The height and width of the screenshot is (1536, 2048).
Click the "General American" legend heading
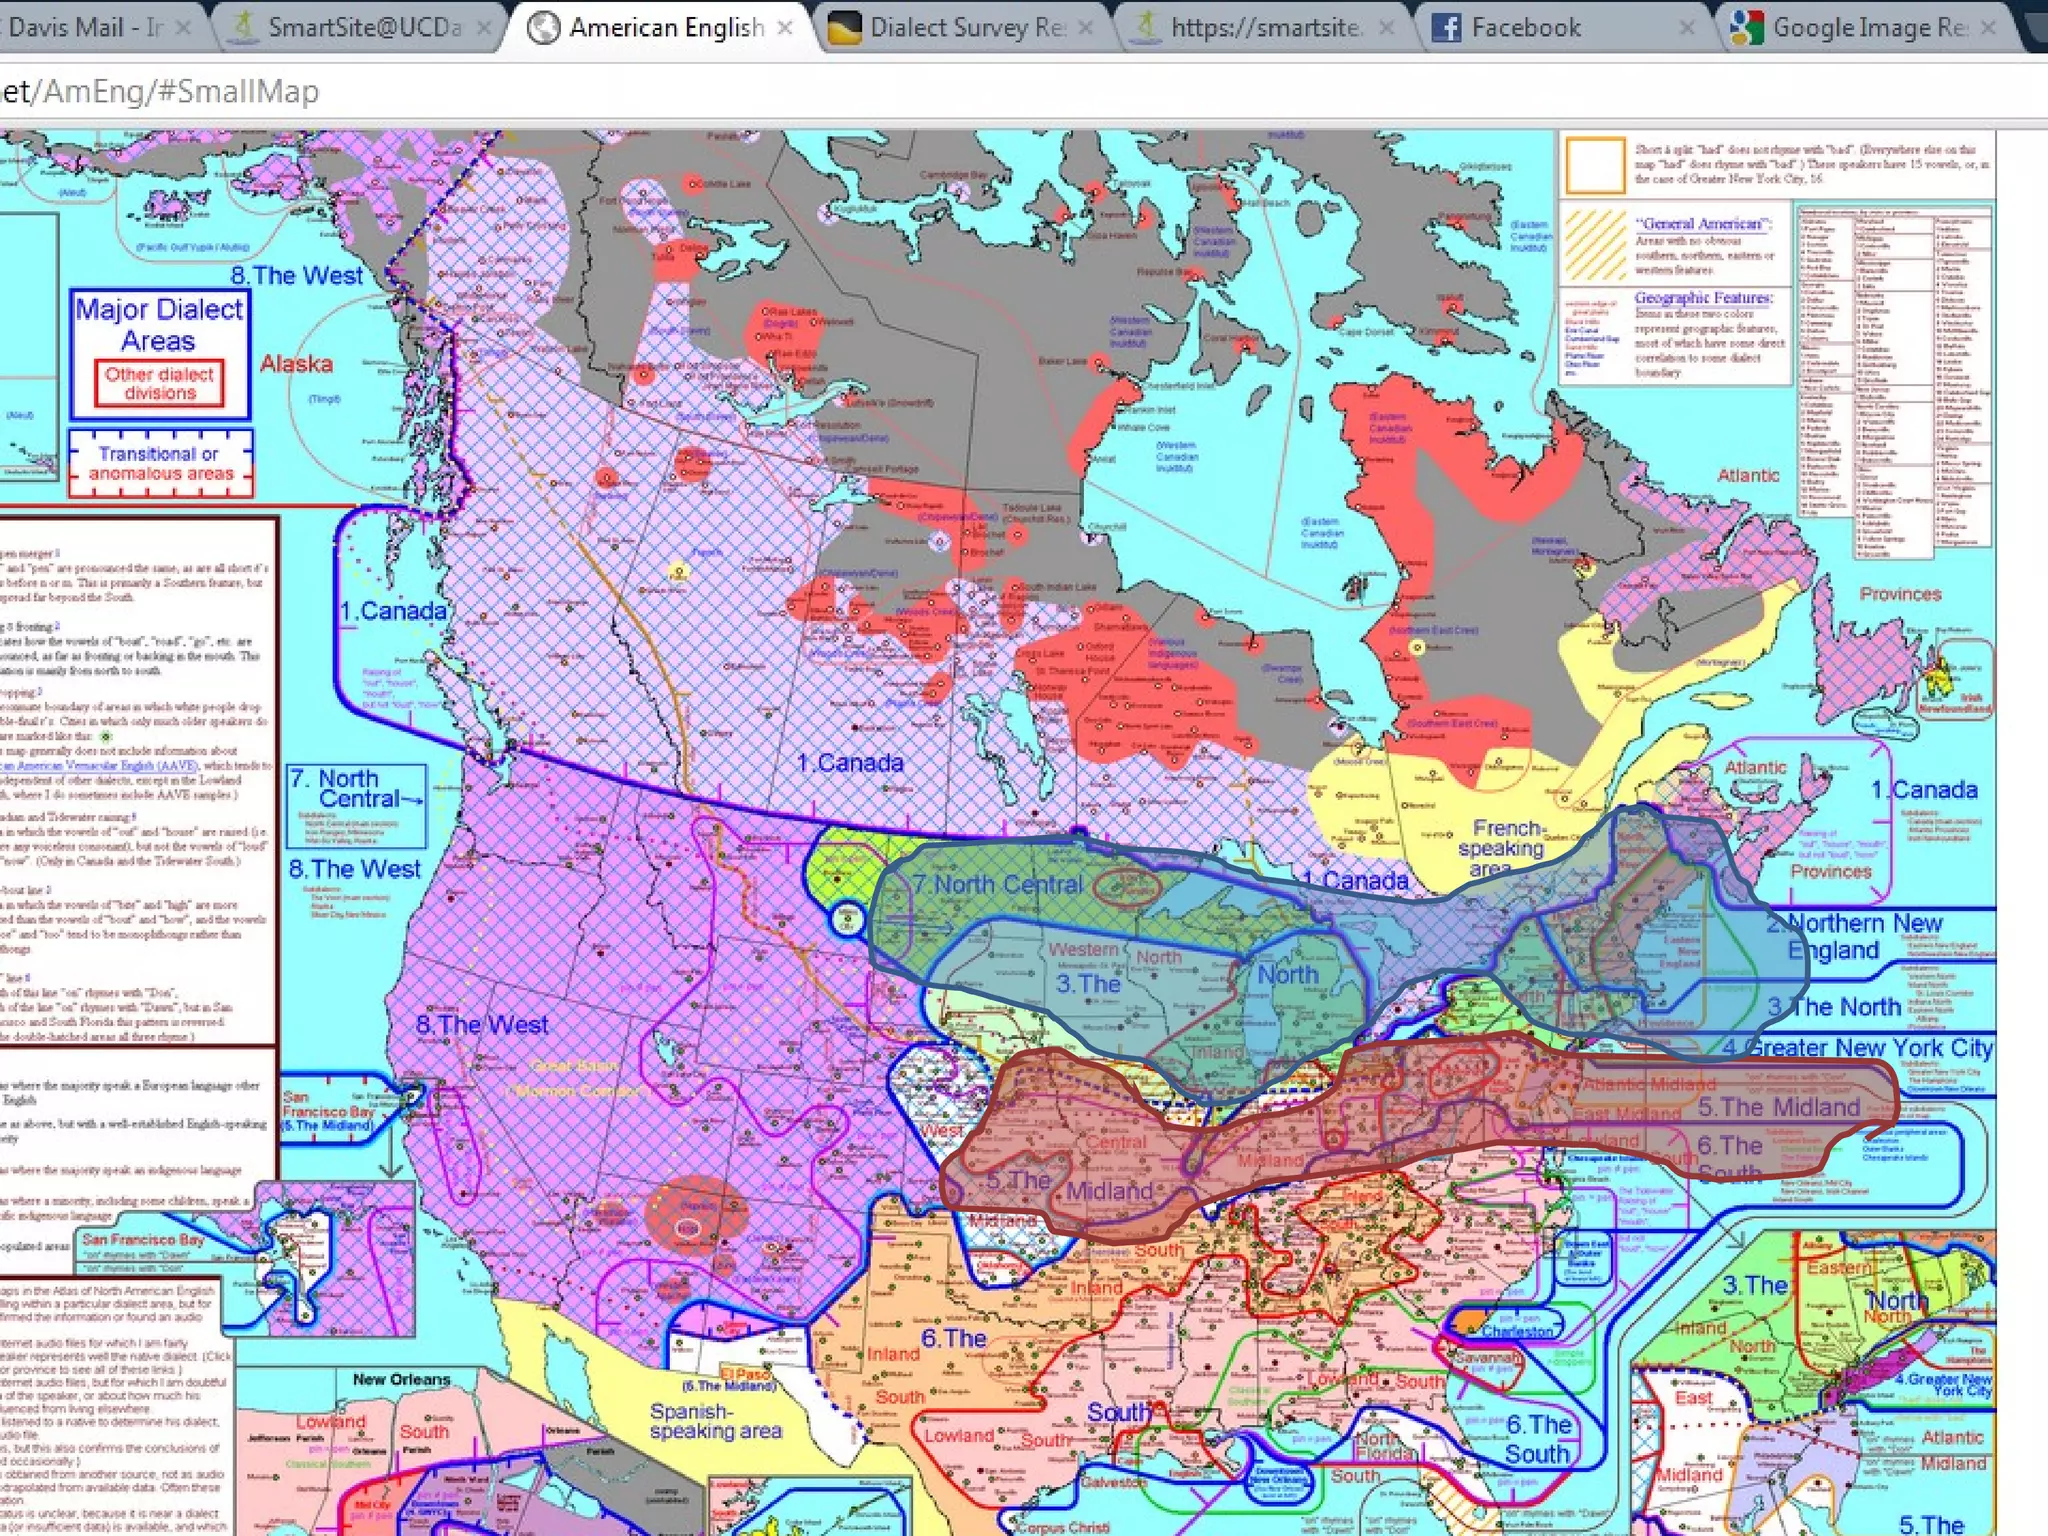pyautogui.click(x=1703, y=224)
